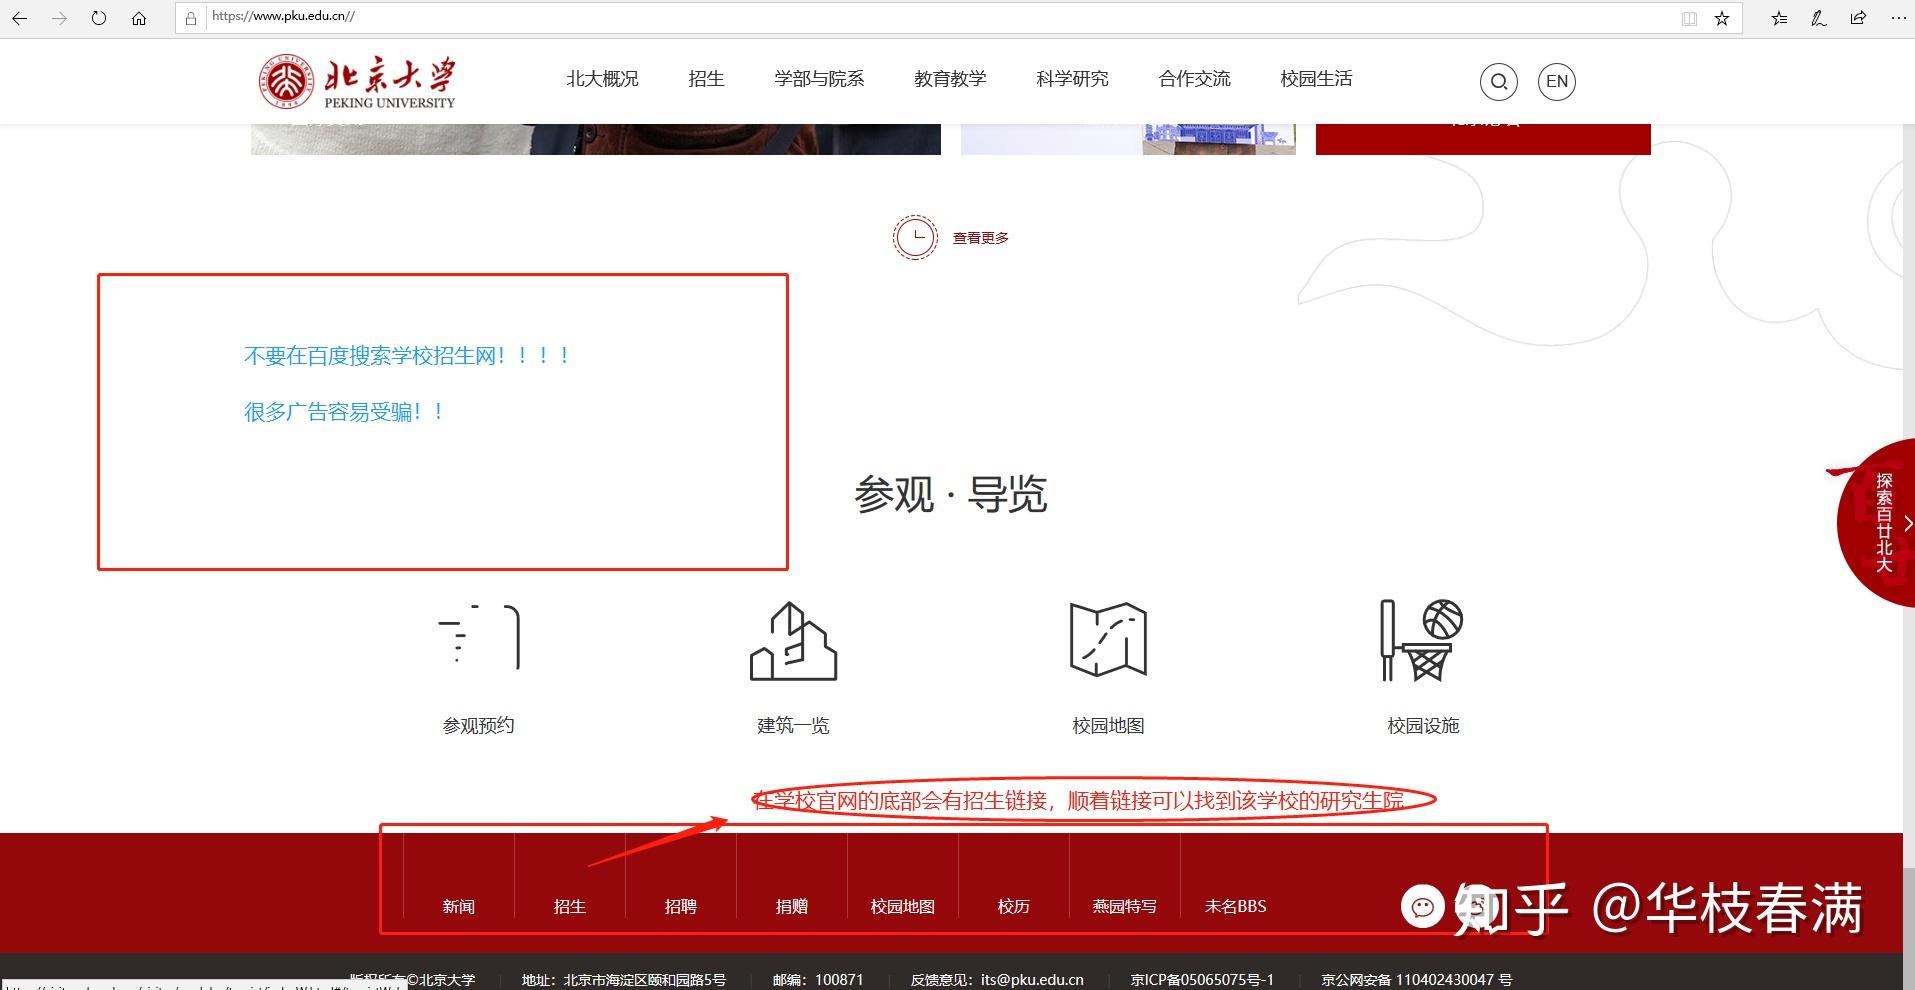Click the postal code 100871 text
The height and width of the screenshot is (990, 1915).
[839, 980]
